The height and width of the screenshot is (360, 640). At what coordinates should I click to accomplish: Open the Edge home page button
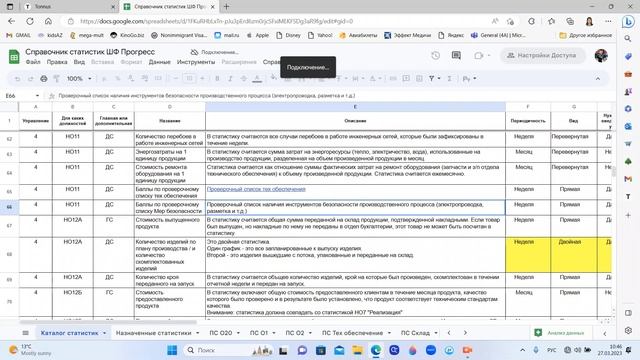pyautogui.click(x=48, y=21)
